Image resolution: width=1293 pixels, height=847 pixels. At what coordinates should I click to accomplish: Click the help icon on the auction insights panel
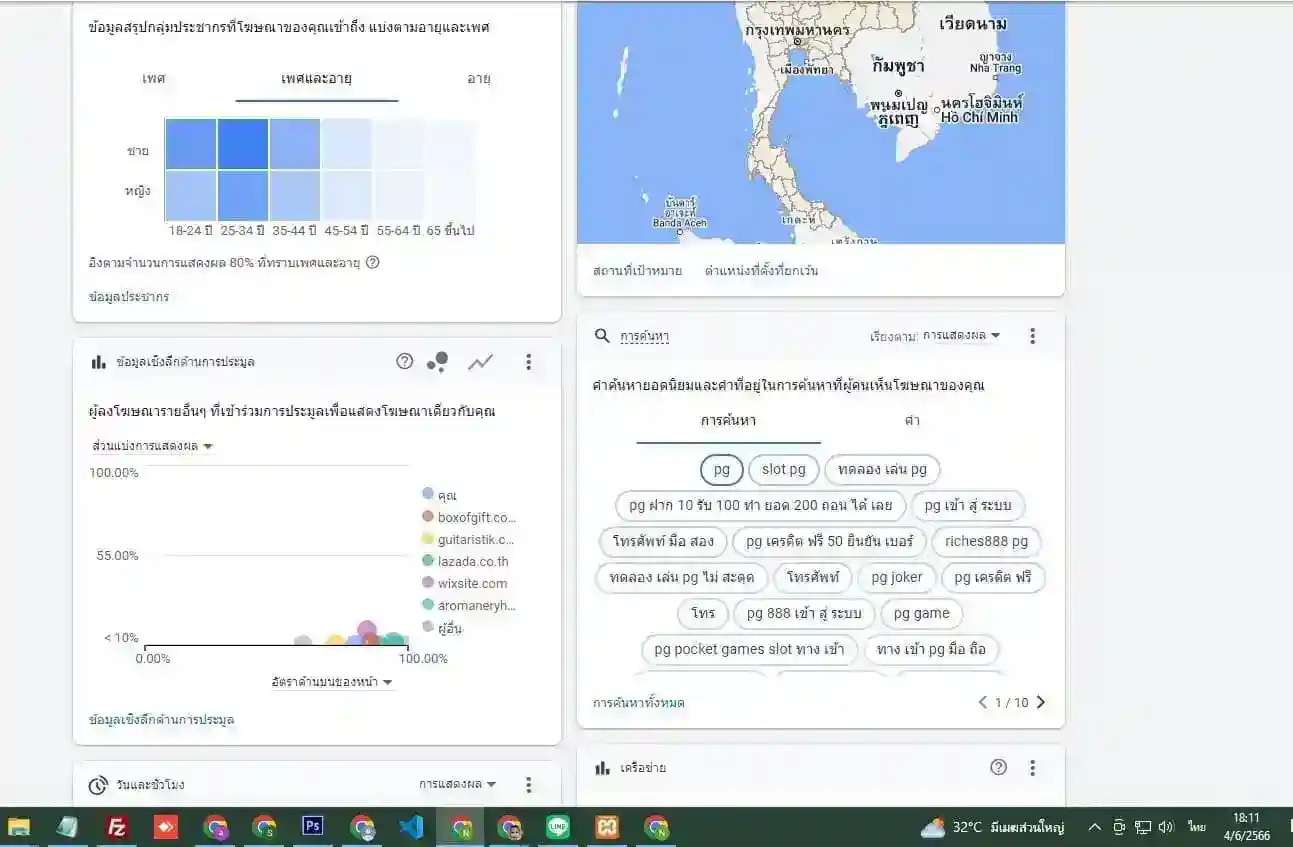coord(403,363)
